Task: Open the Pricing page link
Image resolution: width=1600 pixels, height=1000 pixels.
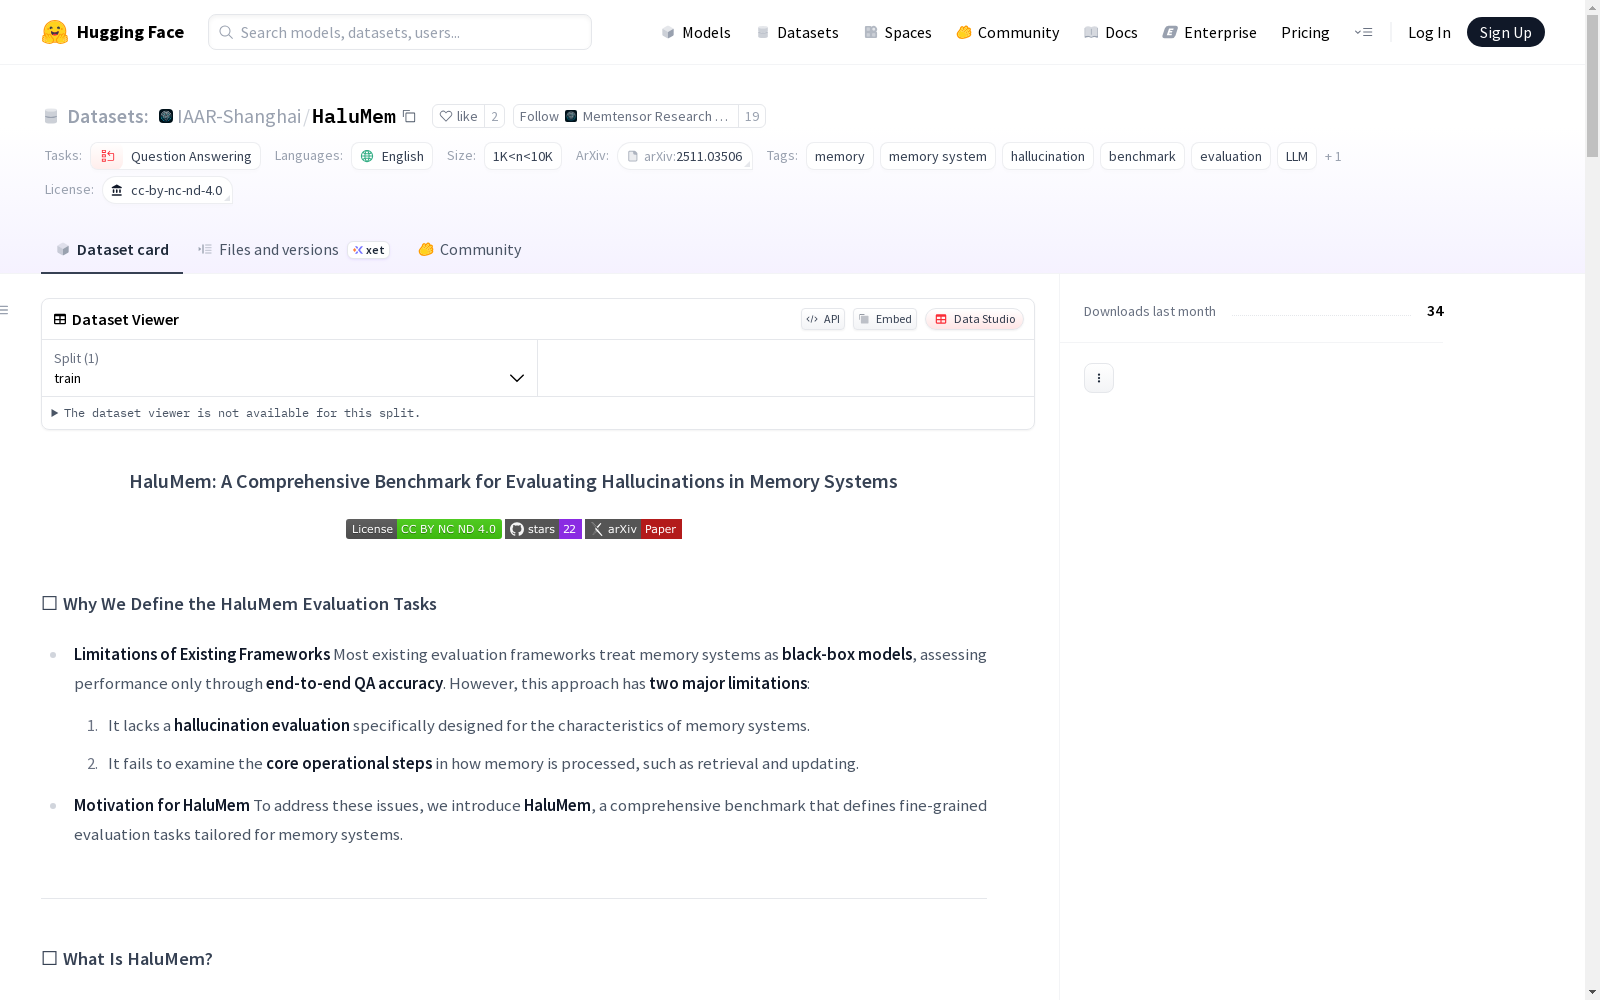Action: 1305,32
